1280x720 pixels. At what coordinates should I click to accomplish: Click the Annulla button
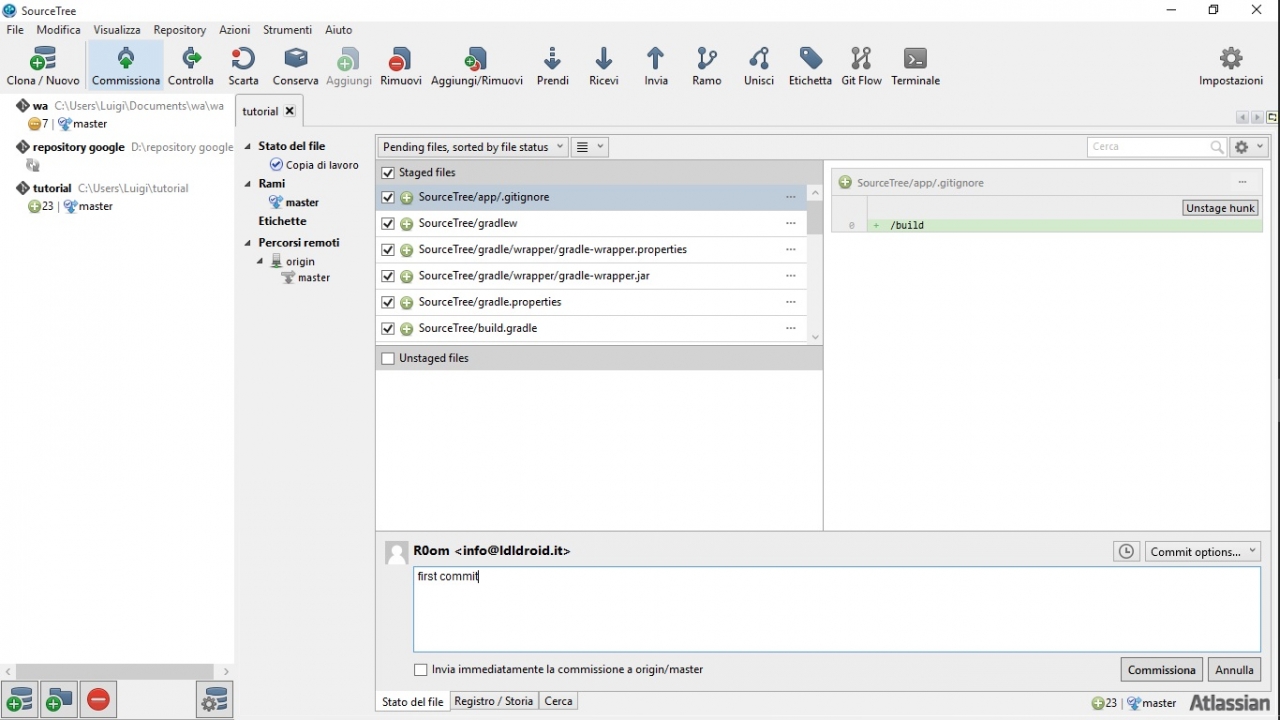point(1234,670)
